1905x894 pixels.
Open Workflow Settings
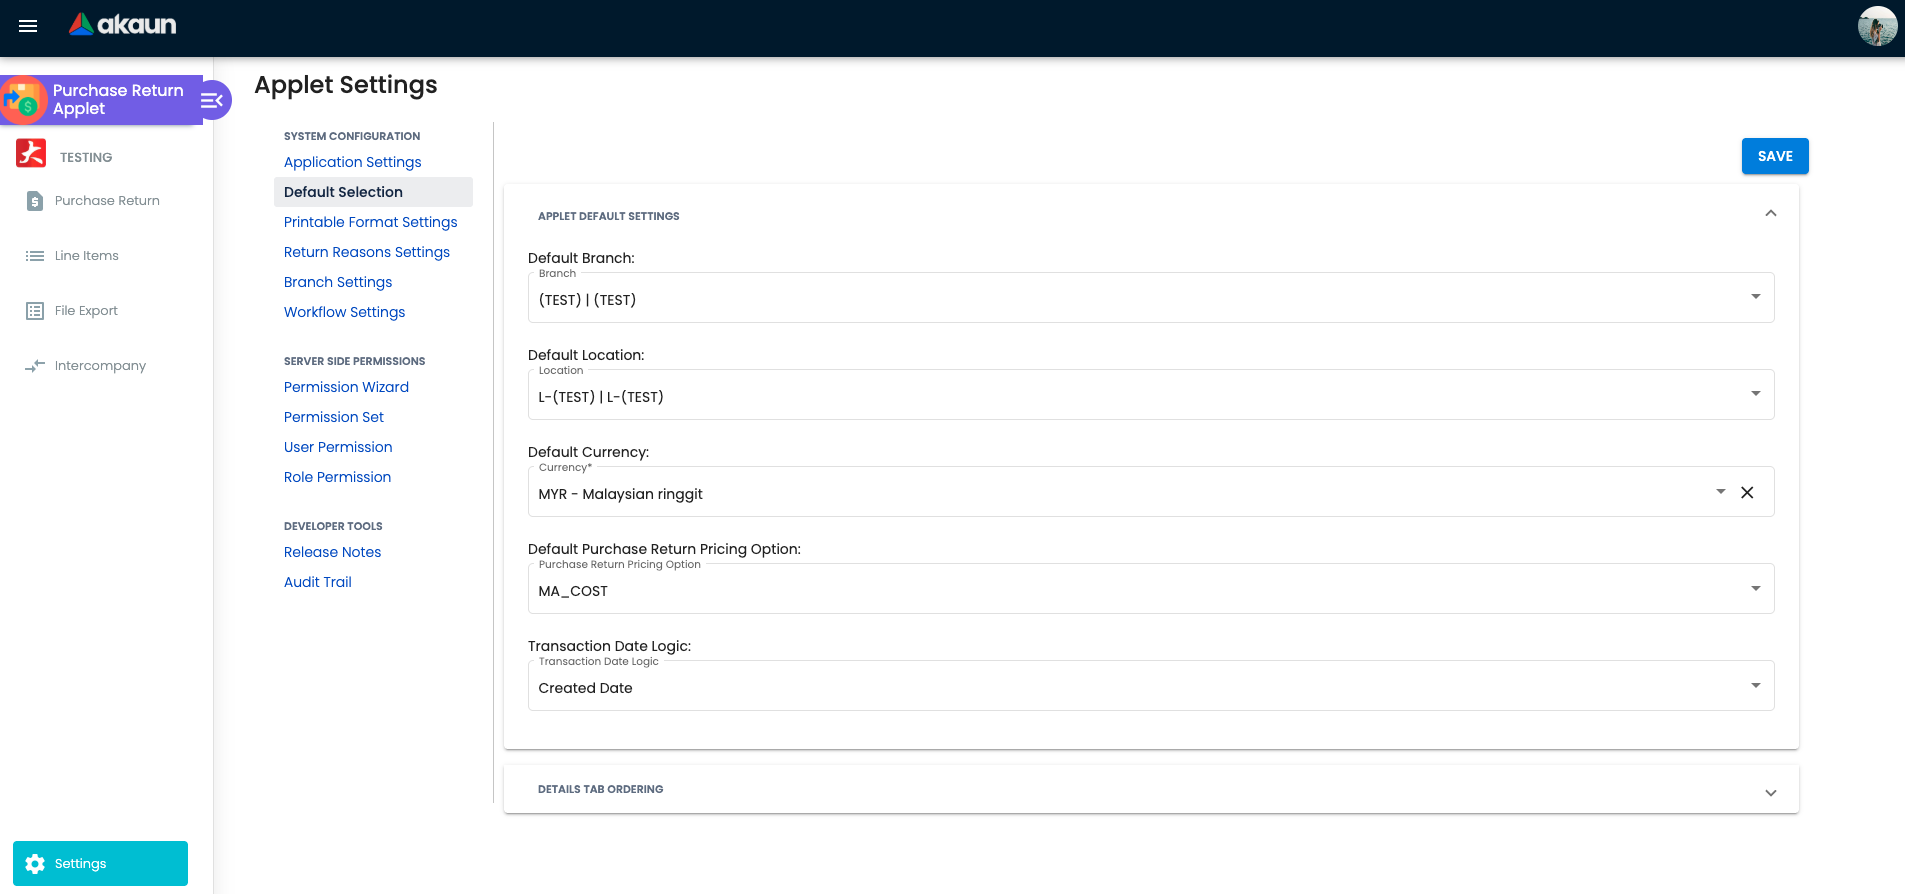pyautogui.click(x=344, y=312)
